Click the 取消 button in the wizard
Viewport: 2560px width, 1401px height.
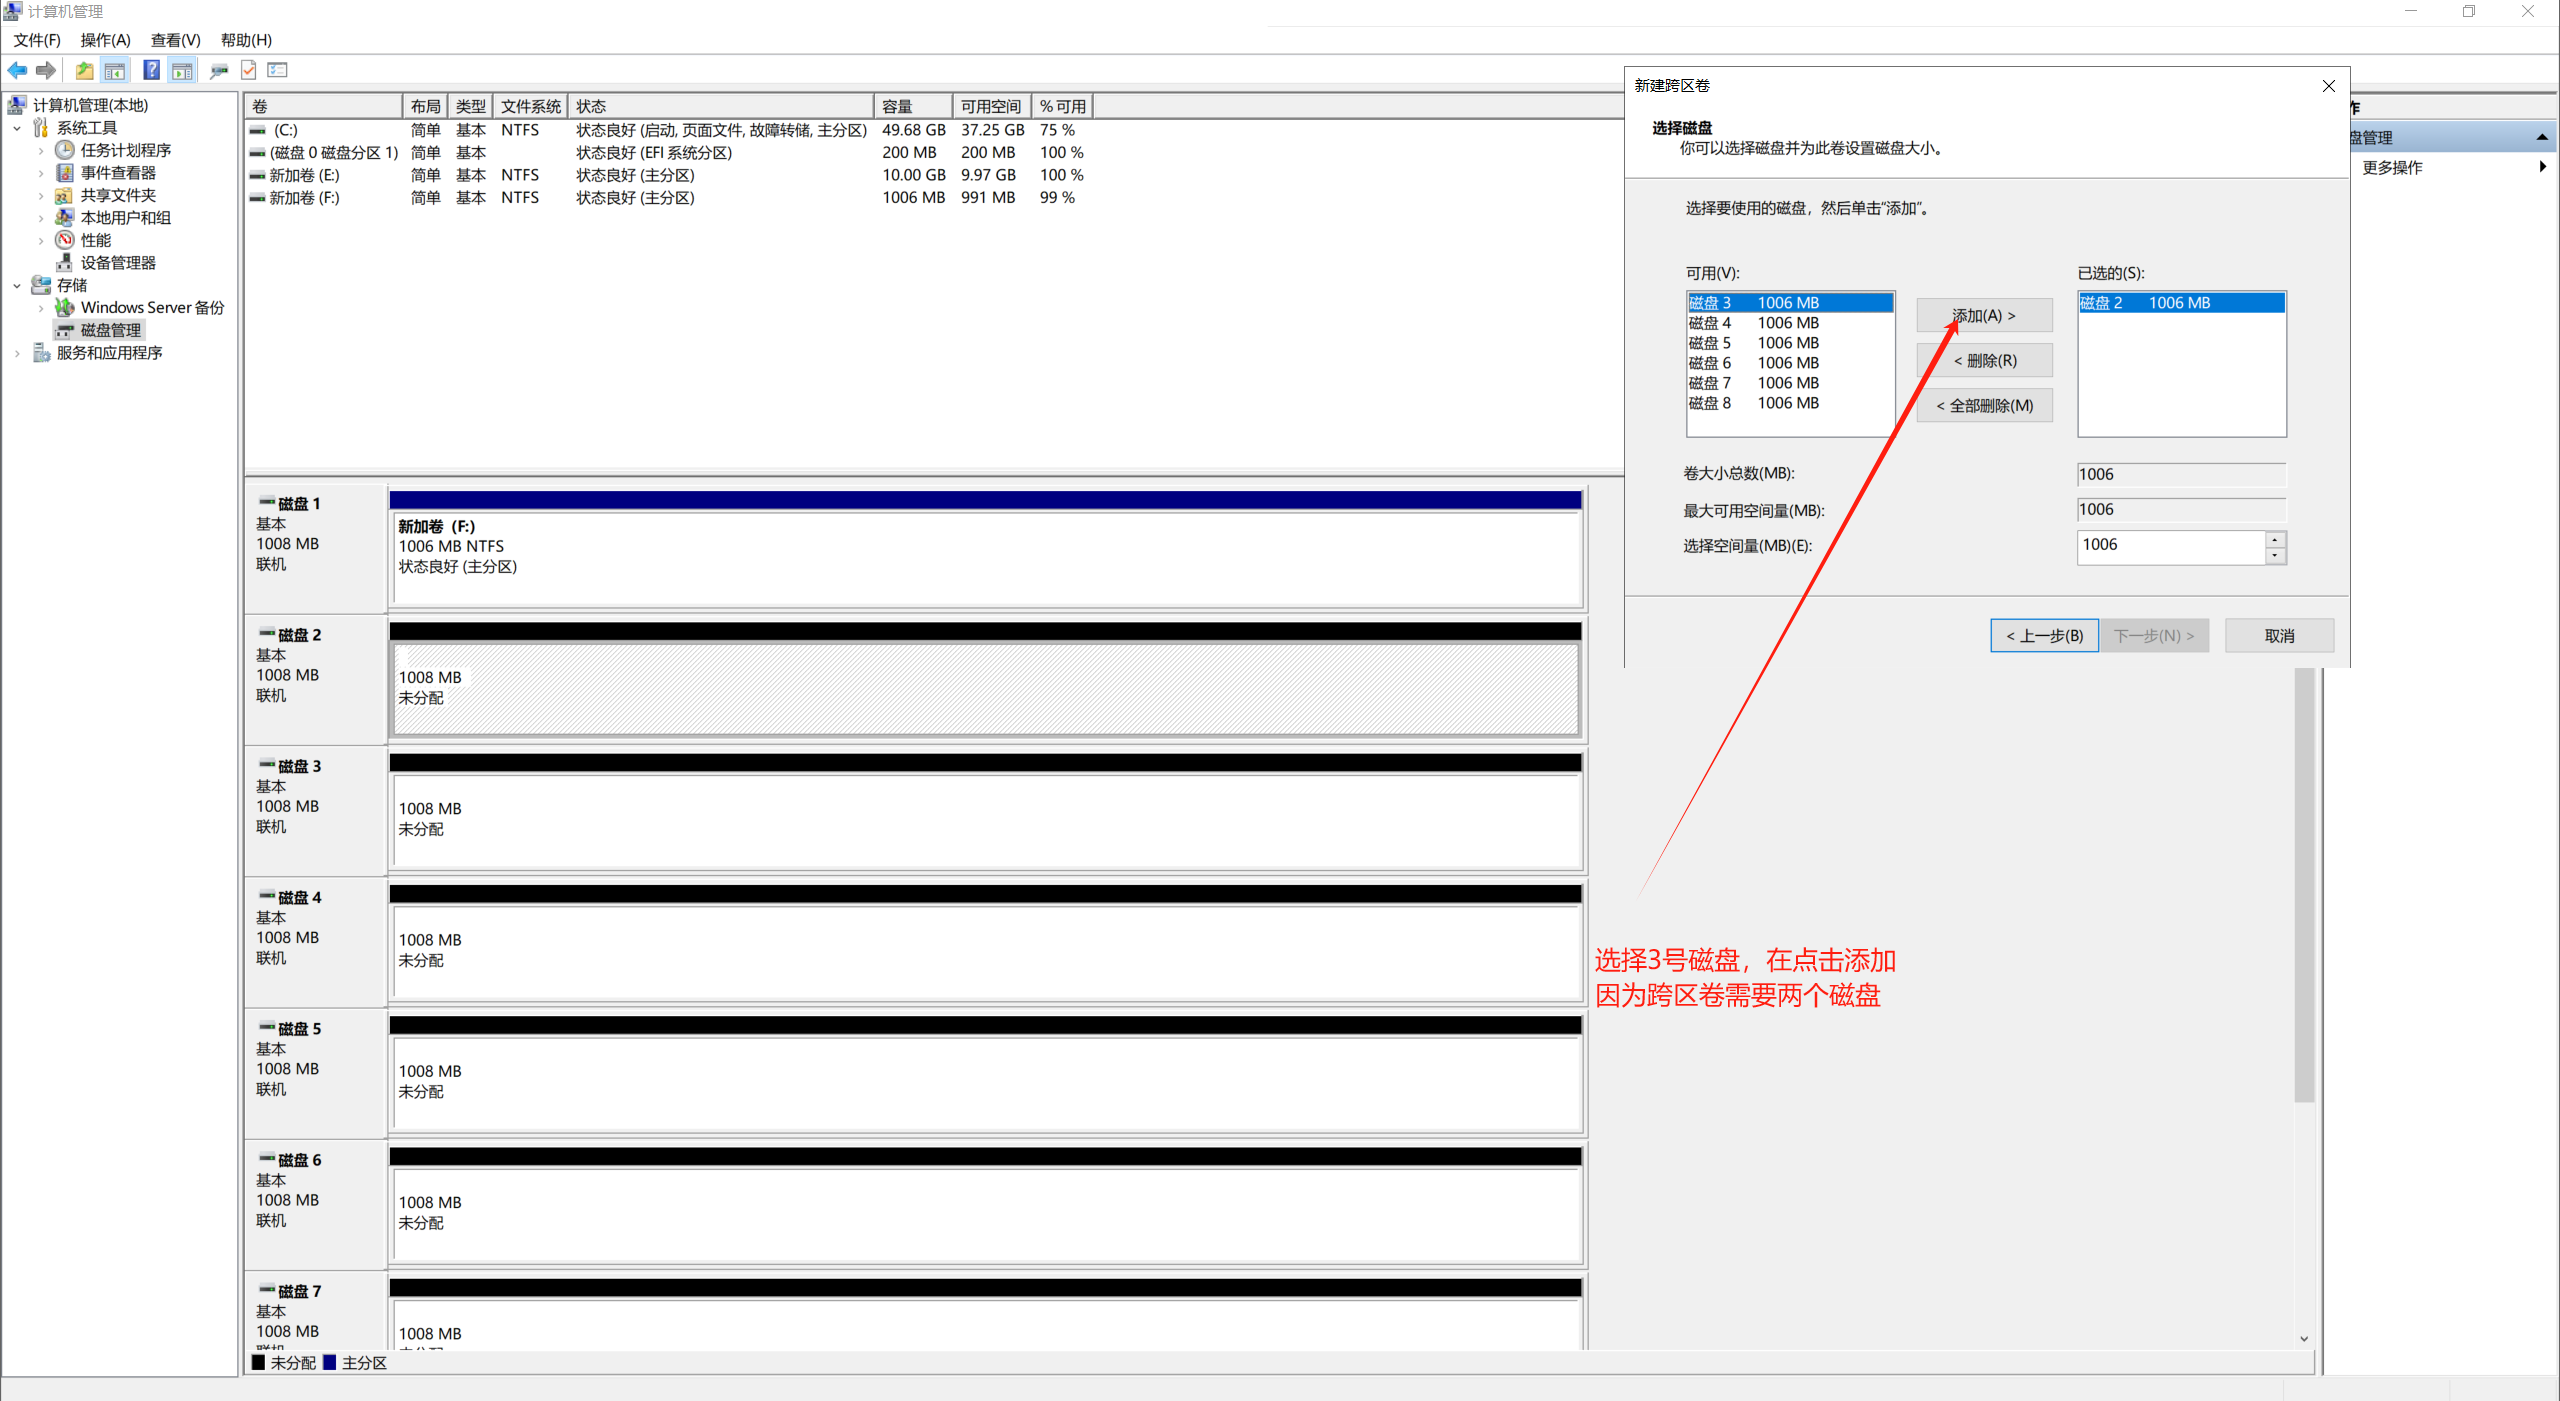pyautogui.click(x=2278, y=635)
